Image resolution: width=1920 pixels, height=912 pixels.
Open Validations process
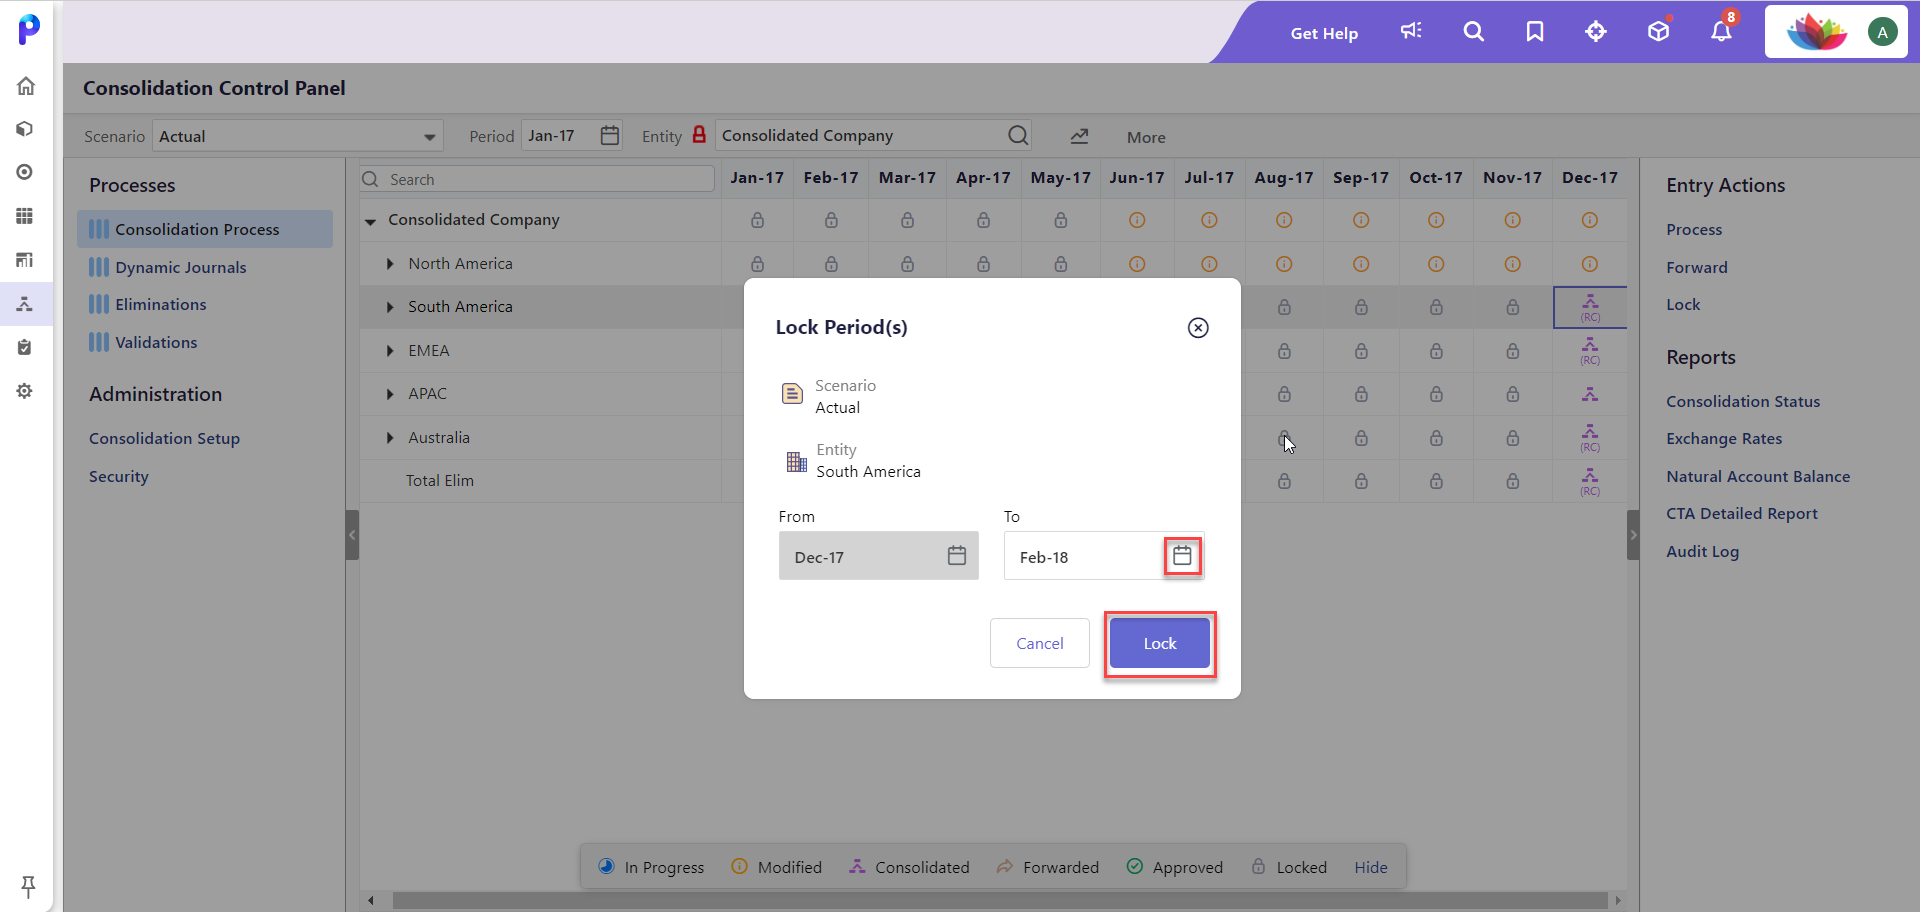pyautogui.click(x=156, y=342)
